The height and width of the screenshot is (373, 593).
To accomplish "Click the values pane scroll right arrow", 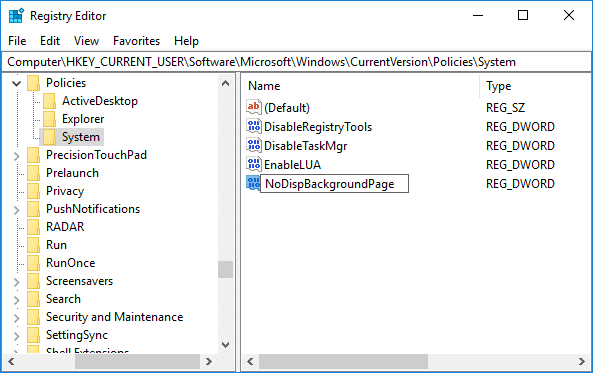I will tap(582, 361).
